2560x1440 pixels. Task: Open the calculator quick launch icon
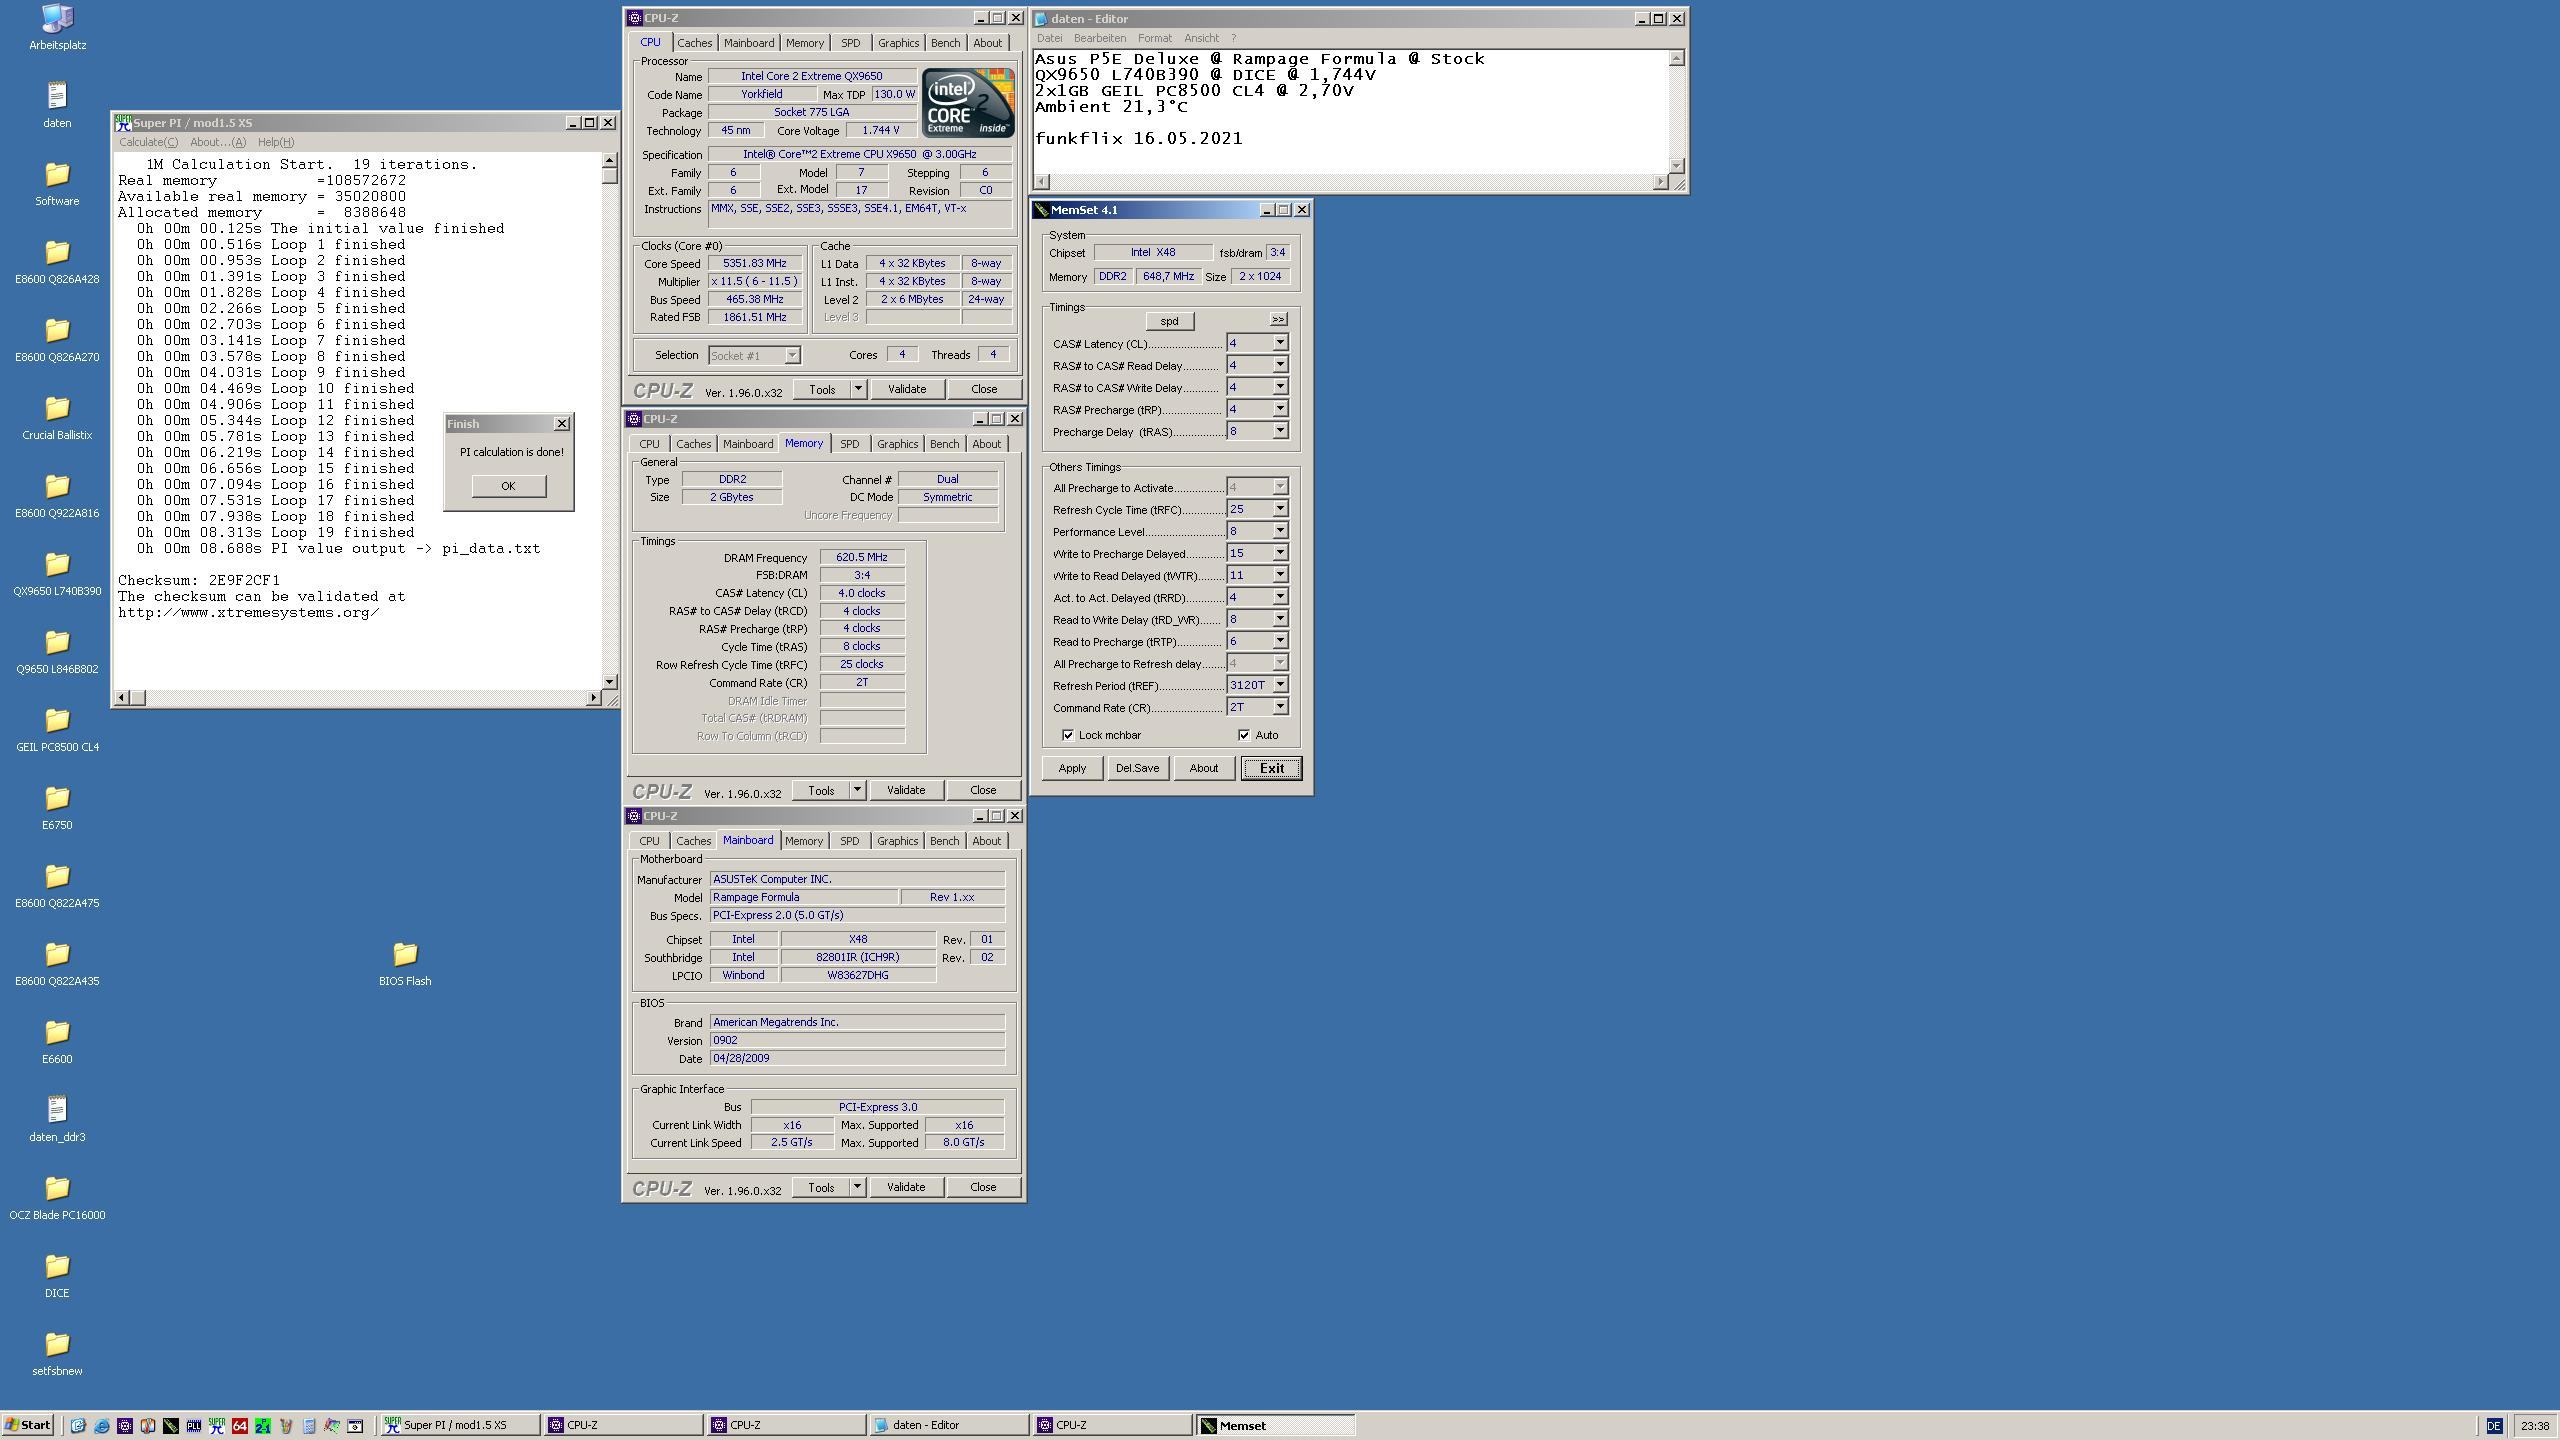point(309,1426)
